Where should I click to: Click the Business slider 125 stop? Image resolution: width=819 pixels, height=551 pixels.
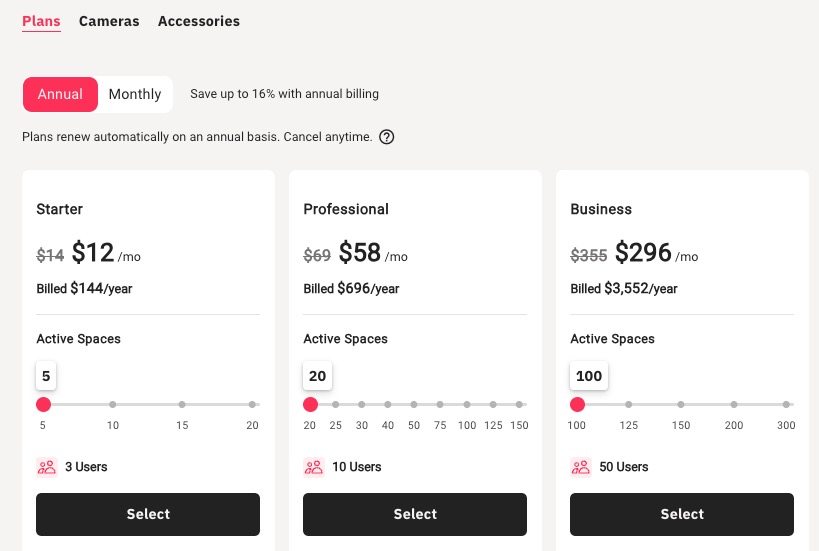[629, 405]
